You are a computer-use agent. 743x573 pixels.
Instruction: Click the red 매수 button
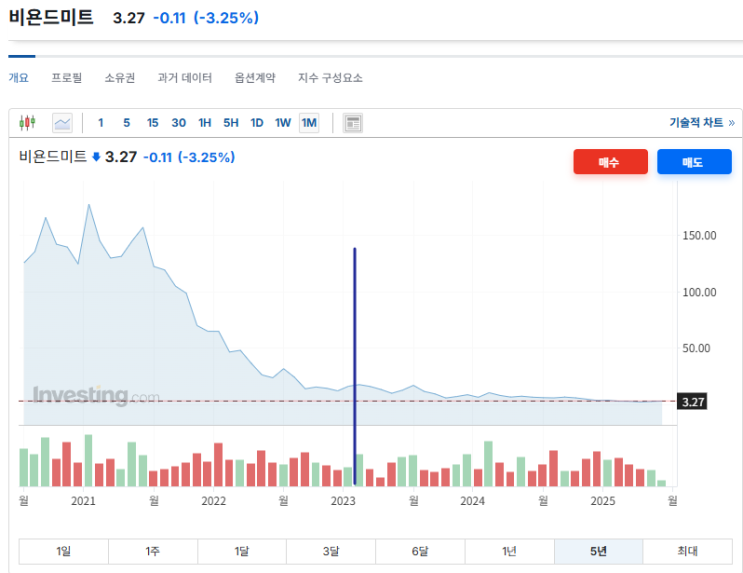click(x=610, y=162)
